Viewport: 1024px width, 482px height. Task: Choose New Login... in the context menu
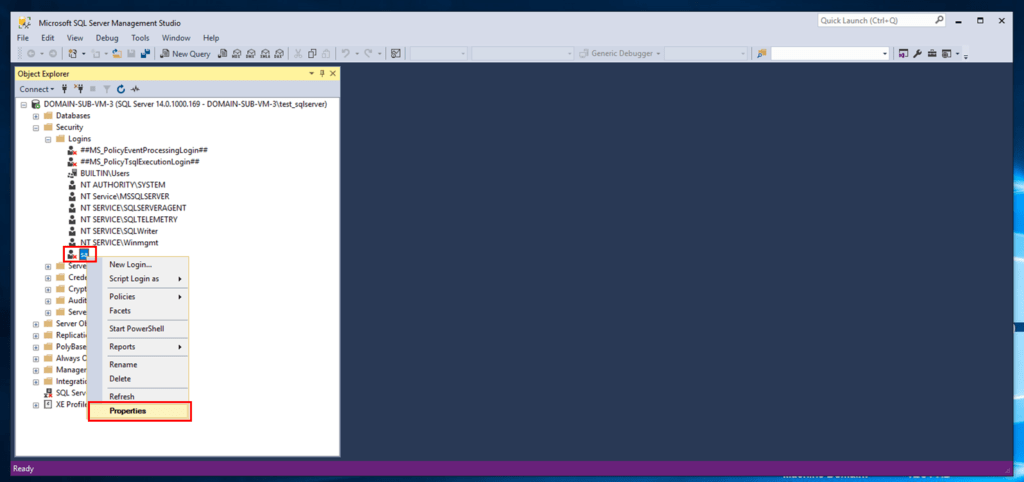pyautogui.click(x=131, y=264)
